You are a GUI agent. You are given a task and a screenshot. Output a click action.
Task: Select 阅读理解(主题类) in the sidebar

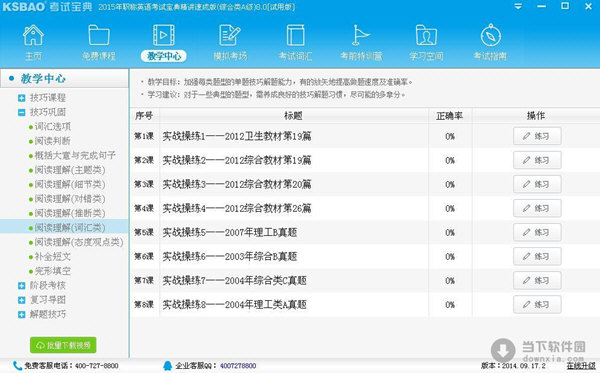tap(70, 170)
